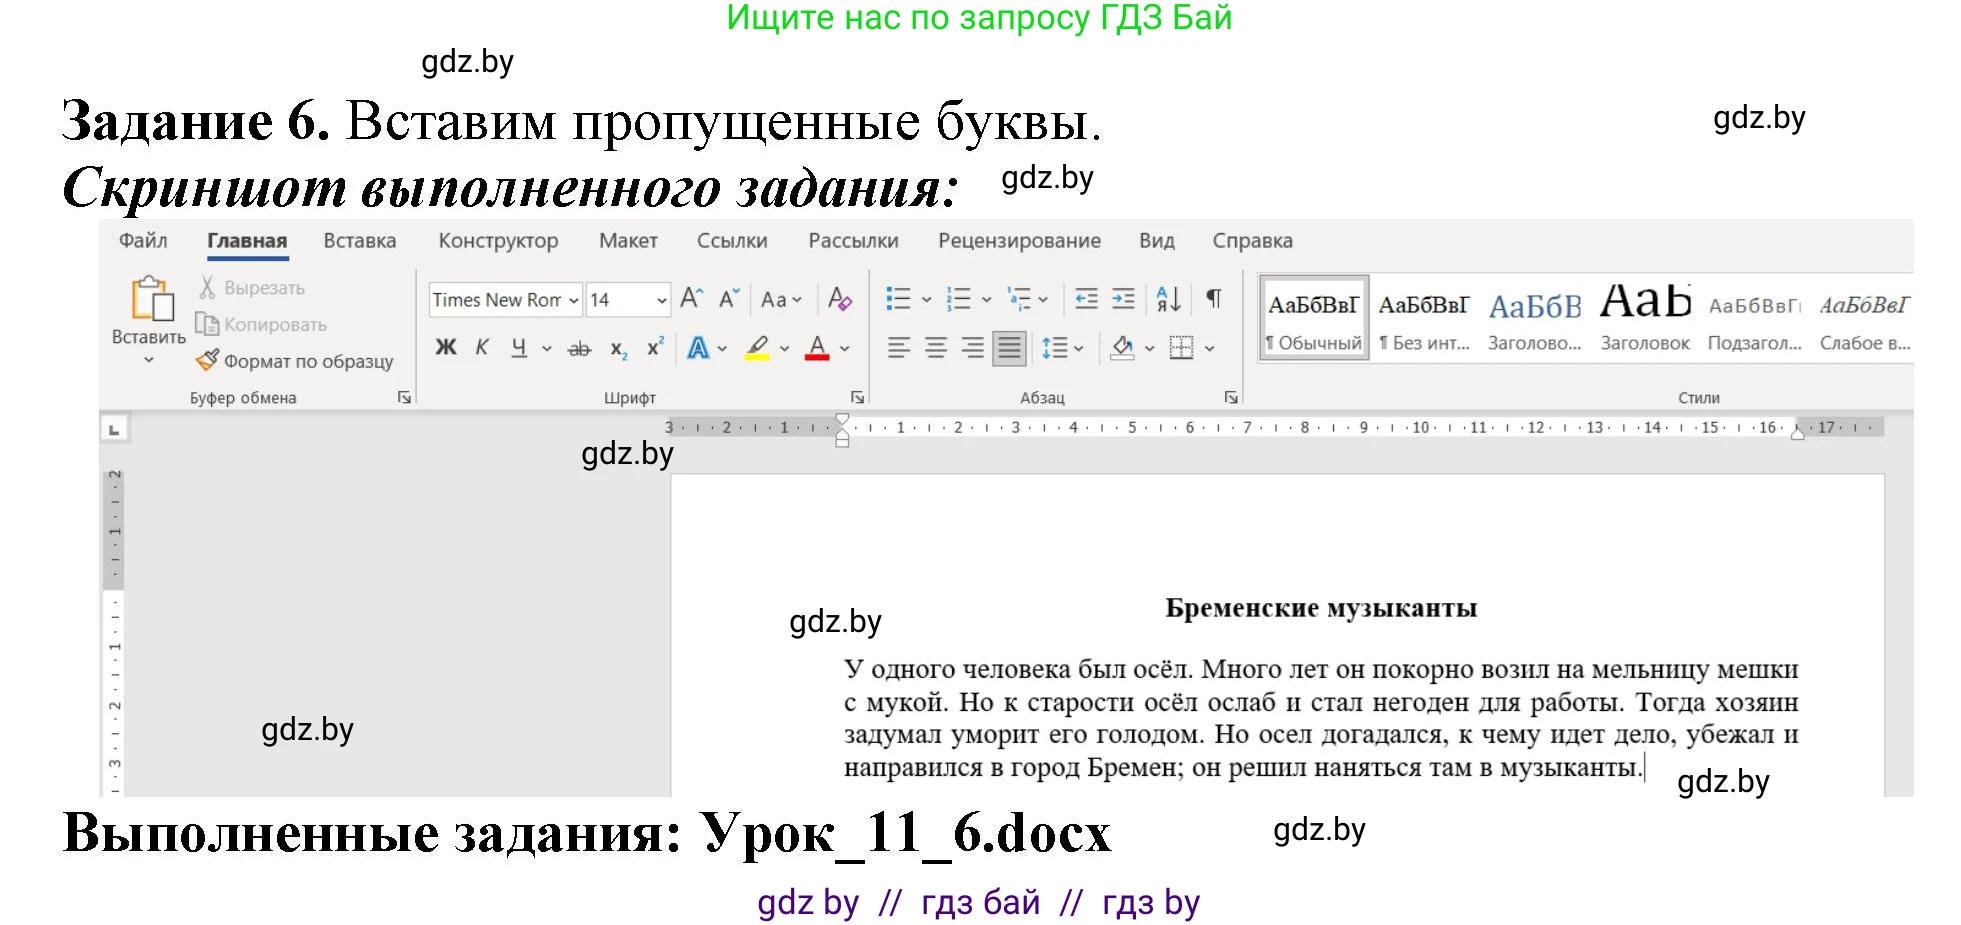Image resolution: width=1961 pixels, height=925 pixels.
Task: Open the Шрифт dialog launcher
Action: [x=856, y=396]
